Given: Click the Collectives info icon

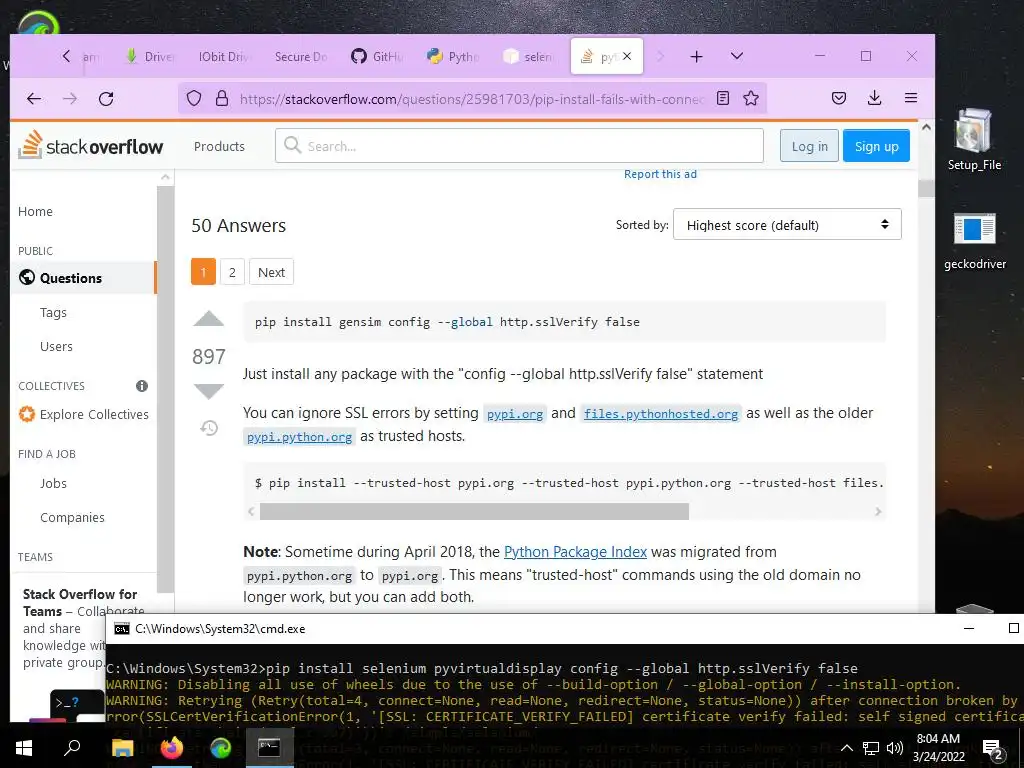Looking at the screenshot, I should (142, 386).
